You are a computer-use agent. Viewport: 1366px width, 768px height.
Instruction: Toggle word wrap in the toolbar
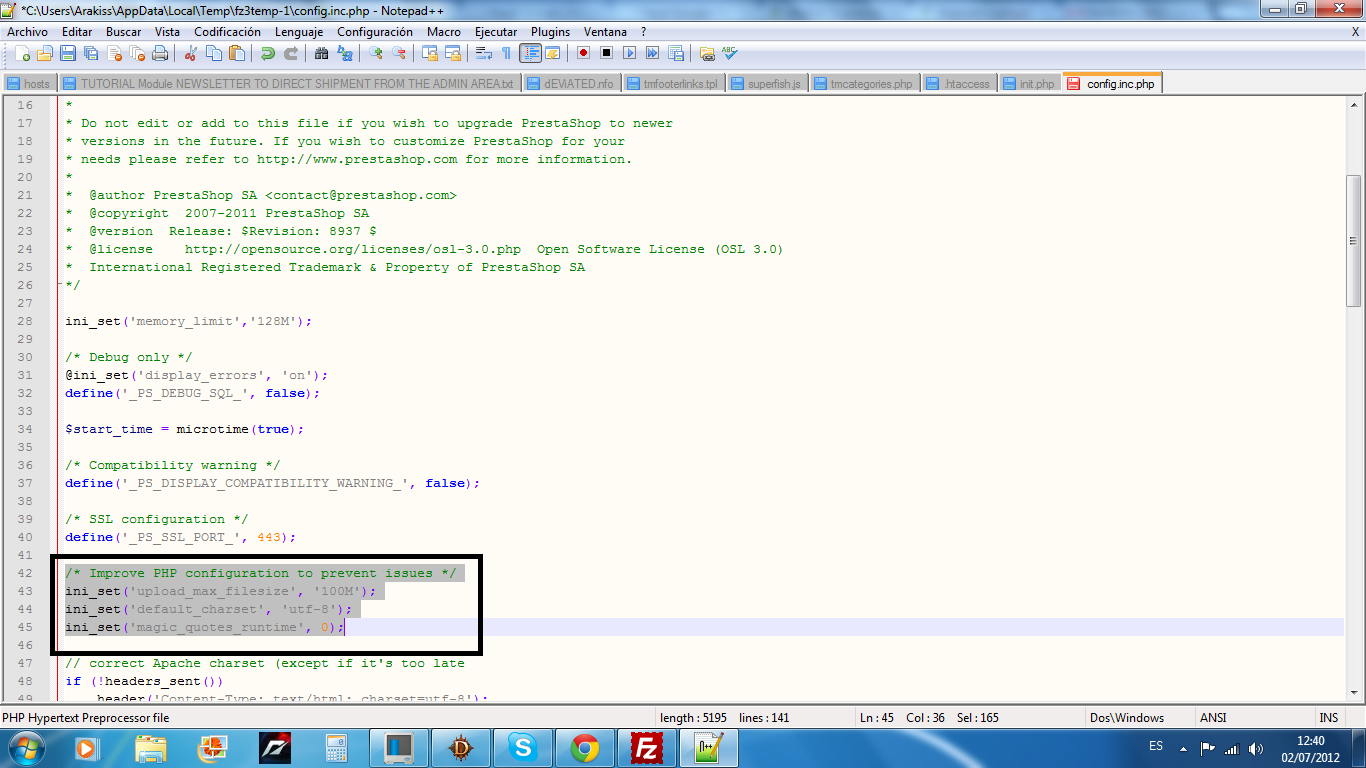483,53
